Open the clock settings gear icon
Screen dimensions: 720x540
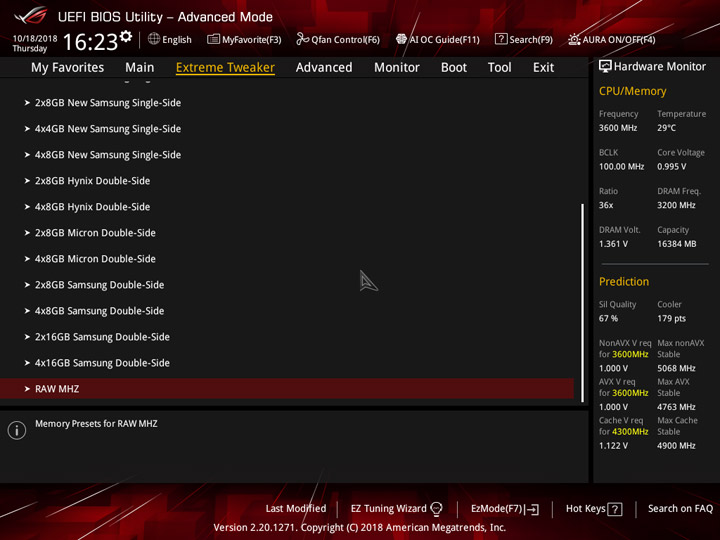click(126, 36)
